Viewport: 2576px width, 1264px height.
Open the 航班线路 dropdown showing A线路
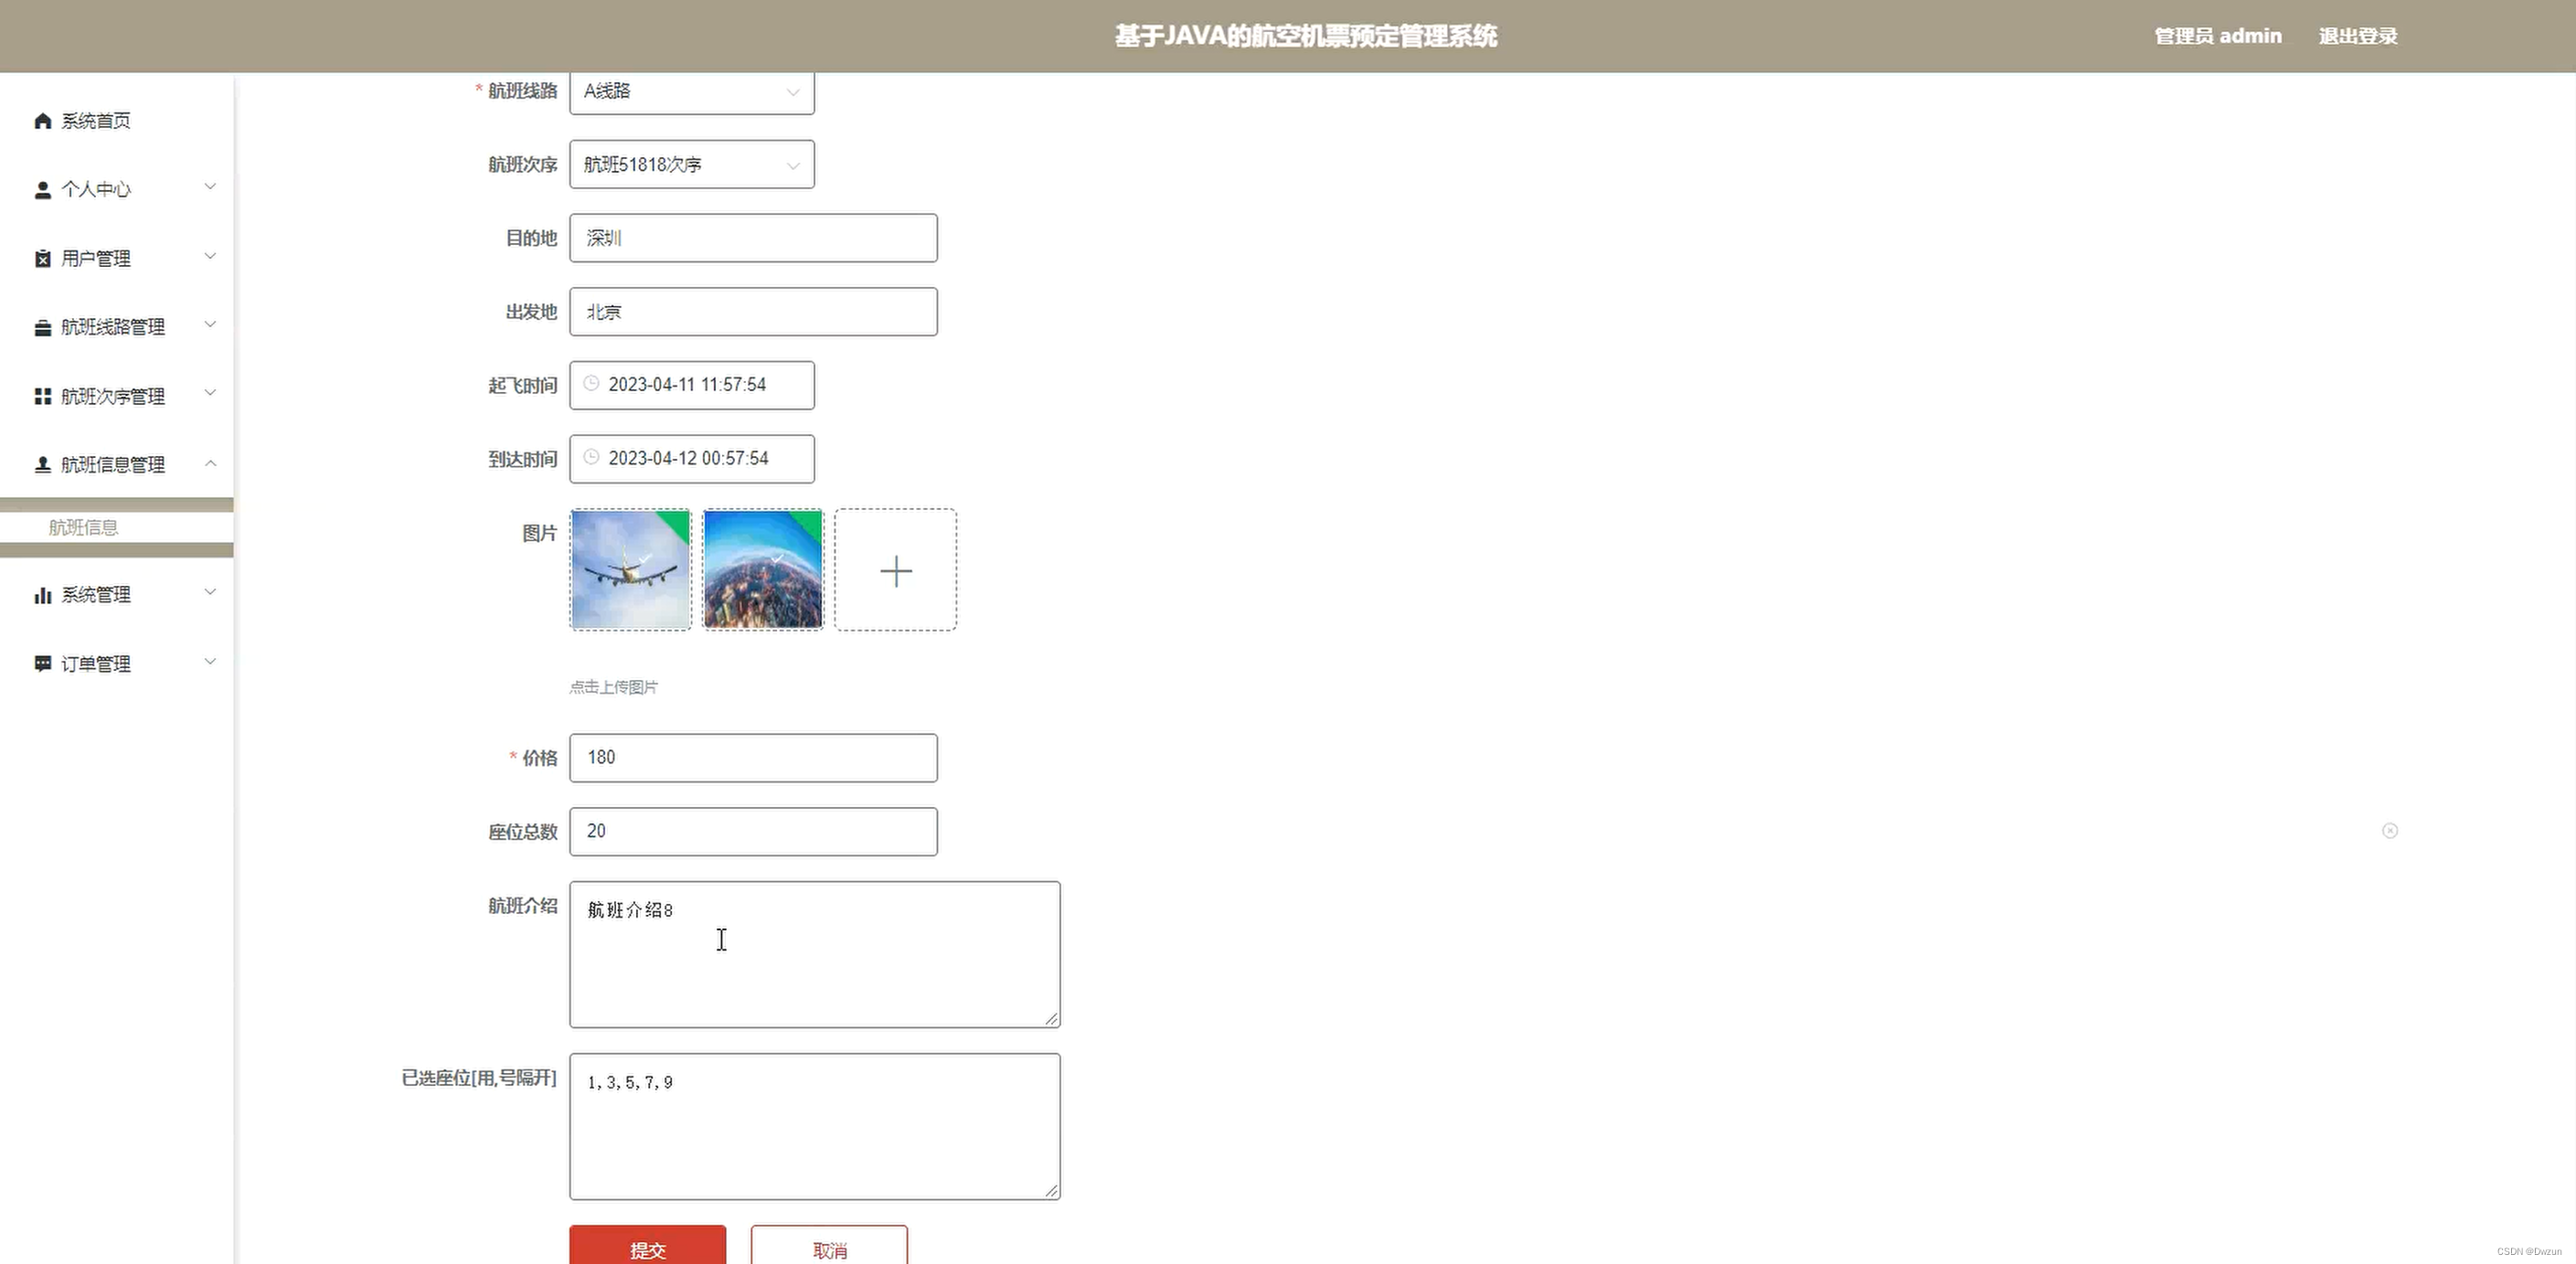click(x=692, y=92)
